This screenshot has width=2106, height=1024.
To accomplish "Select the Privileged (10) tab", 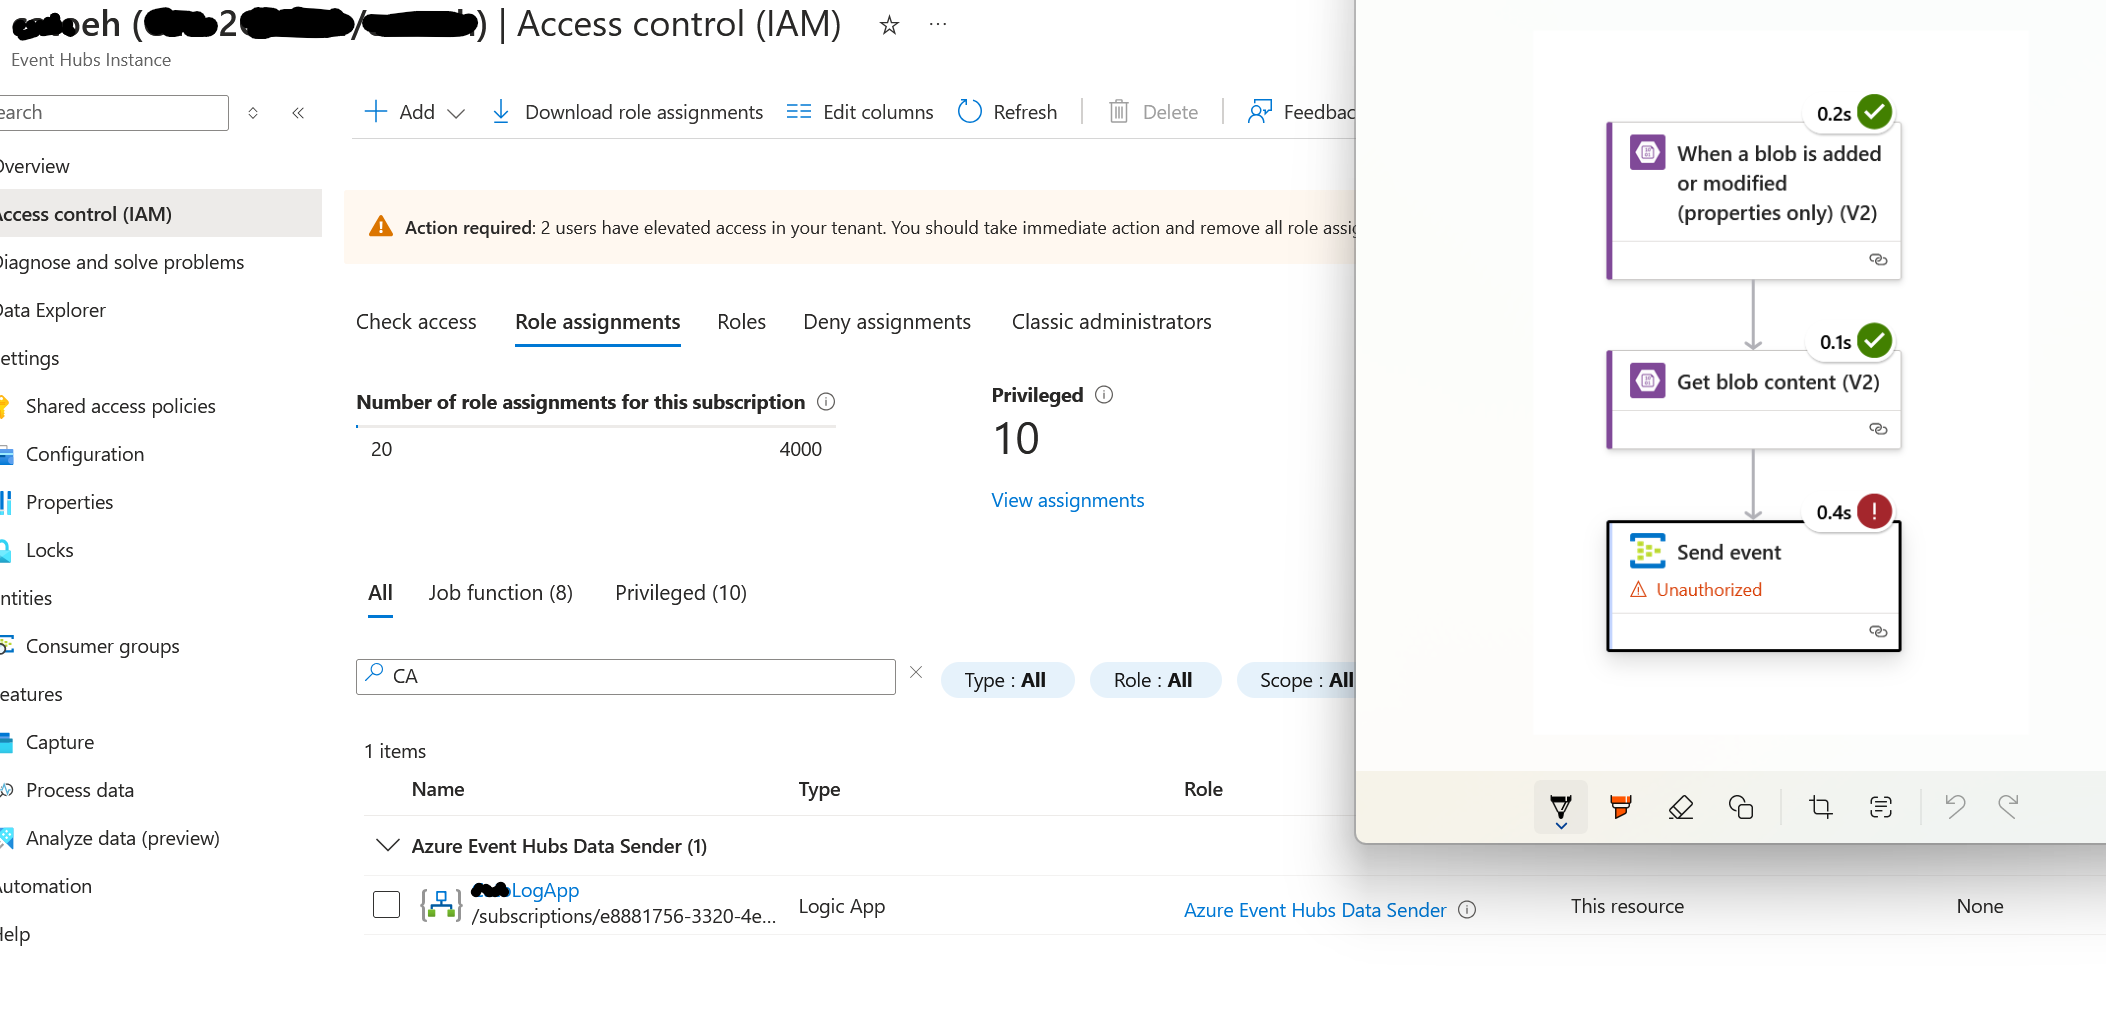I will (681, 593).
